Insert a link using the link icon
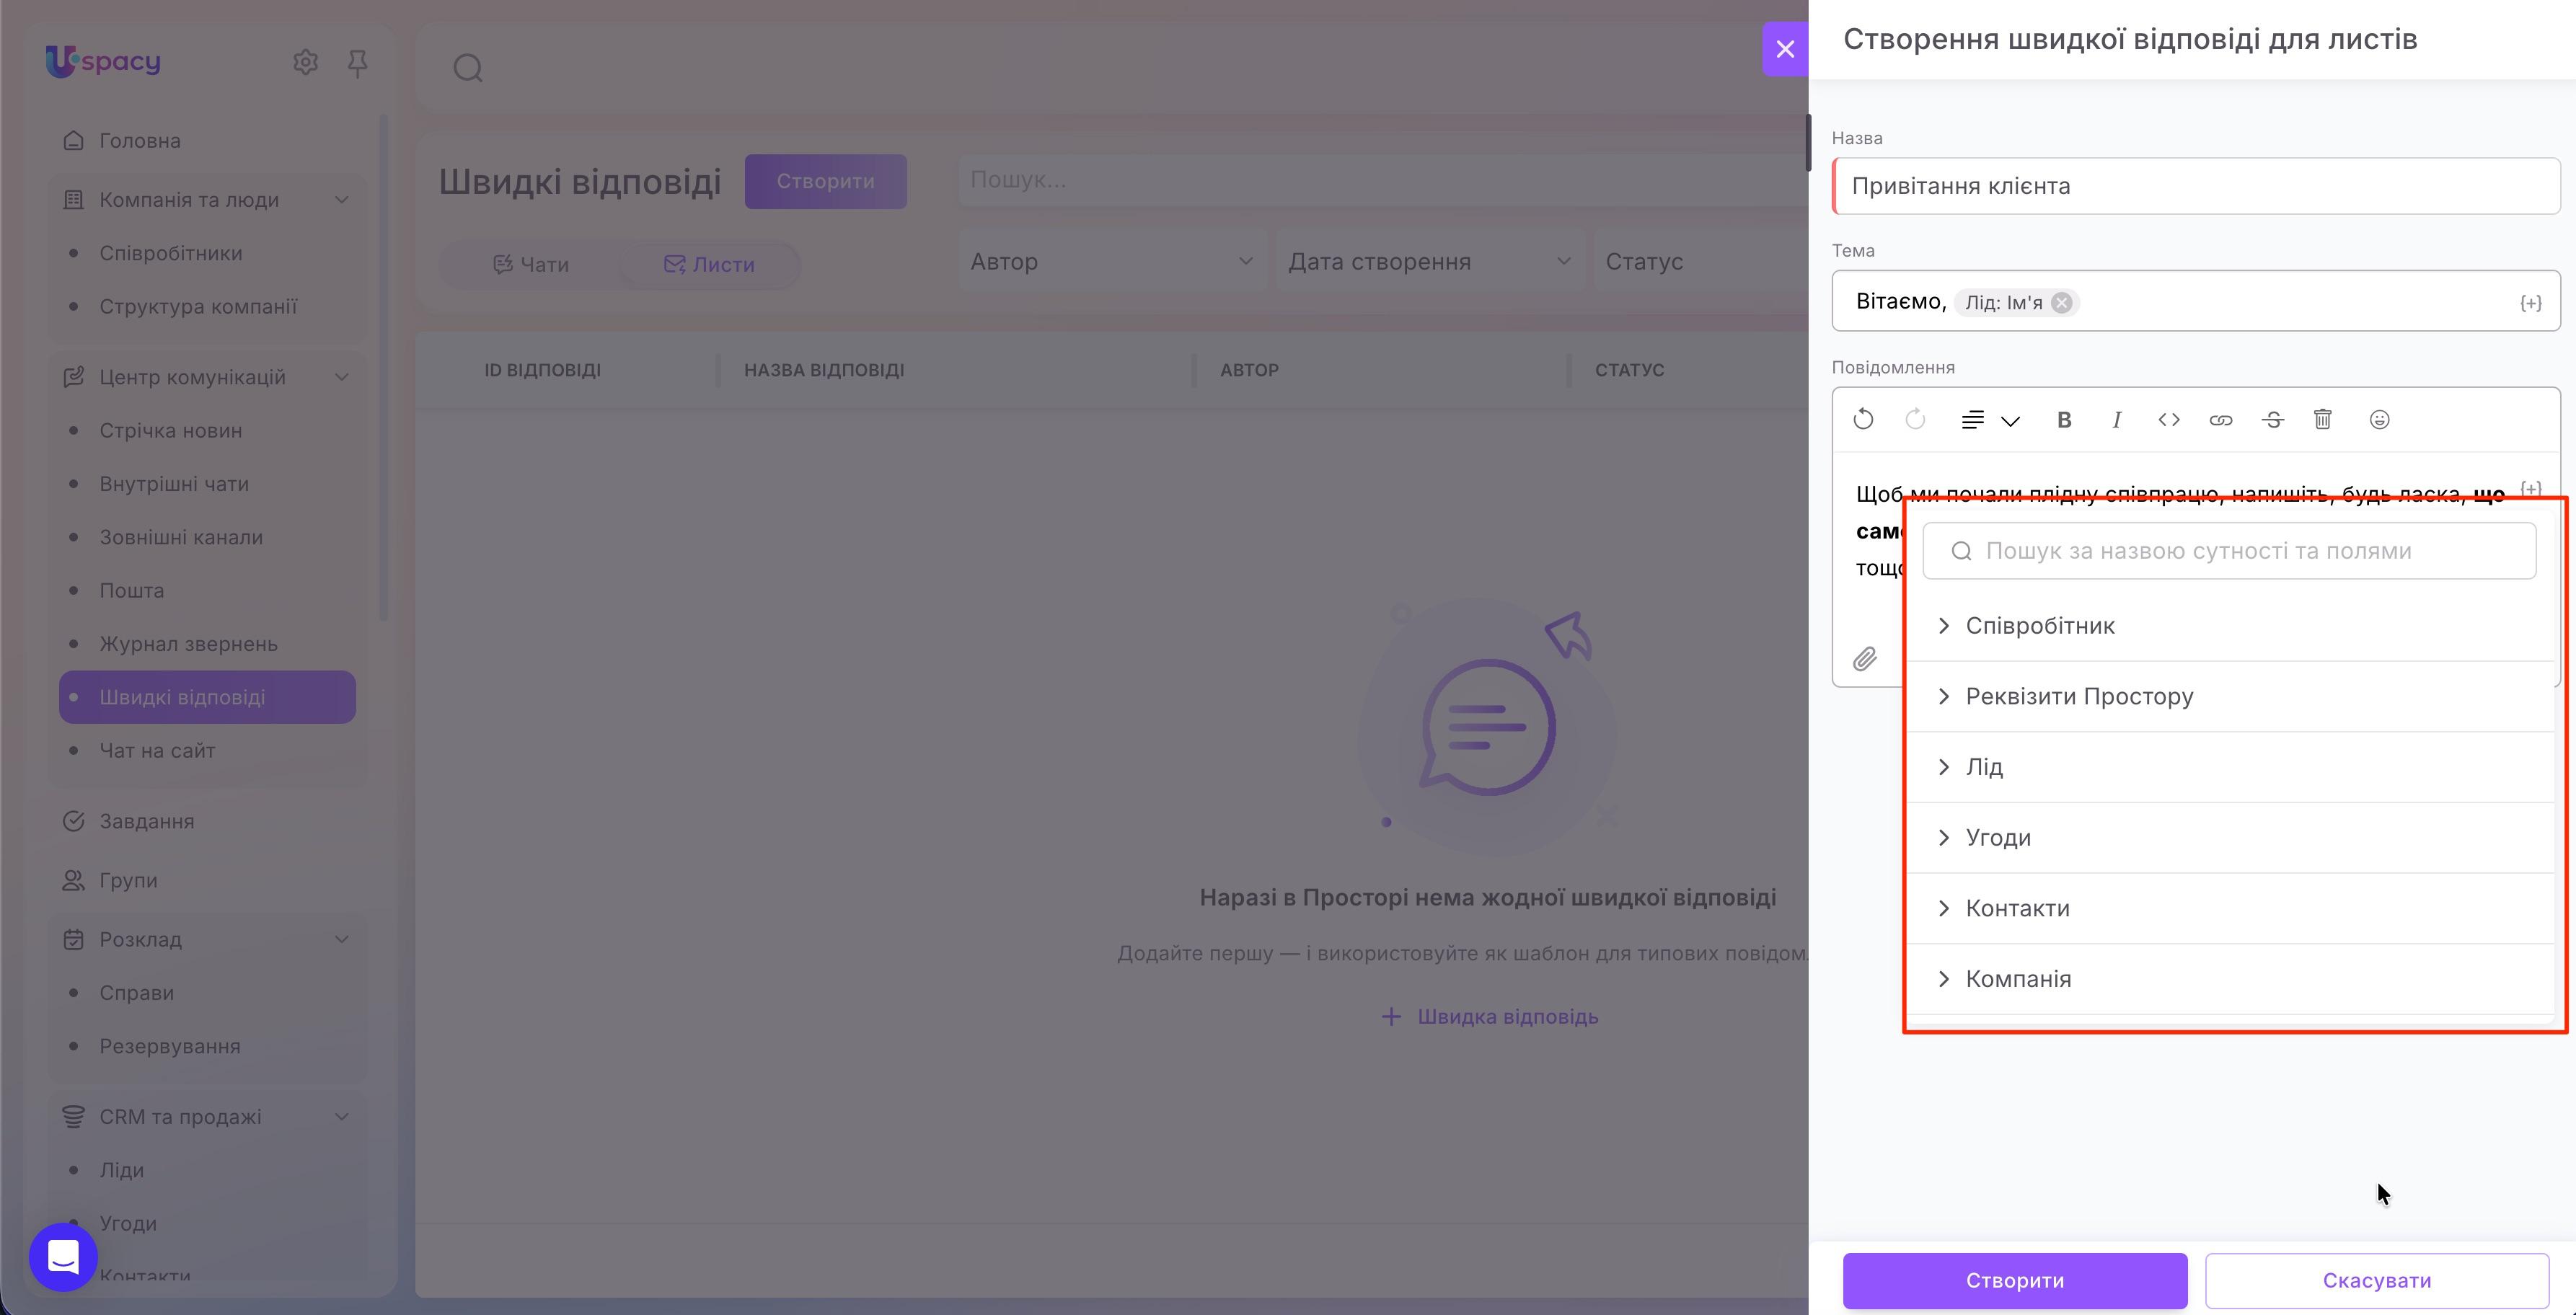Viewport: 2576px width, 1315px height. (2220, 420)
